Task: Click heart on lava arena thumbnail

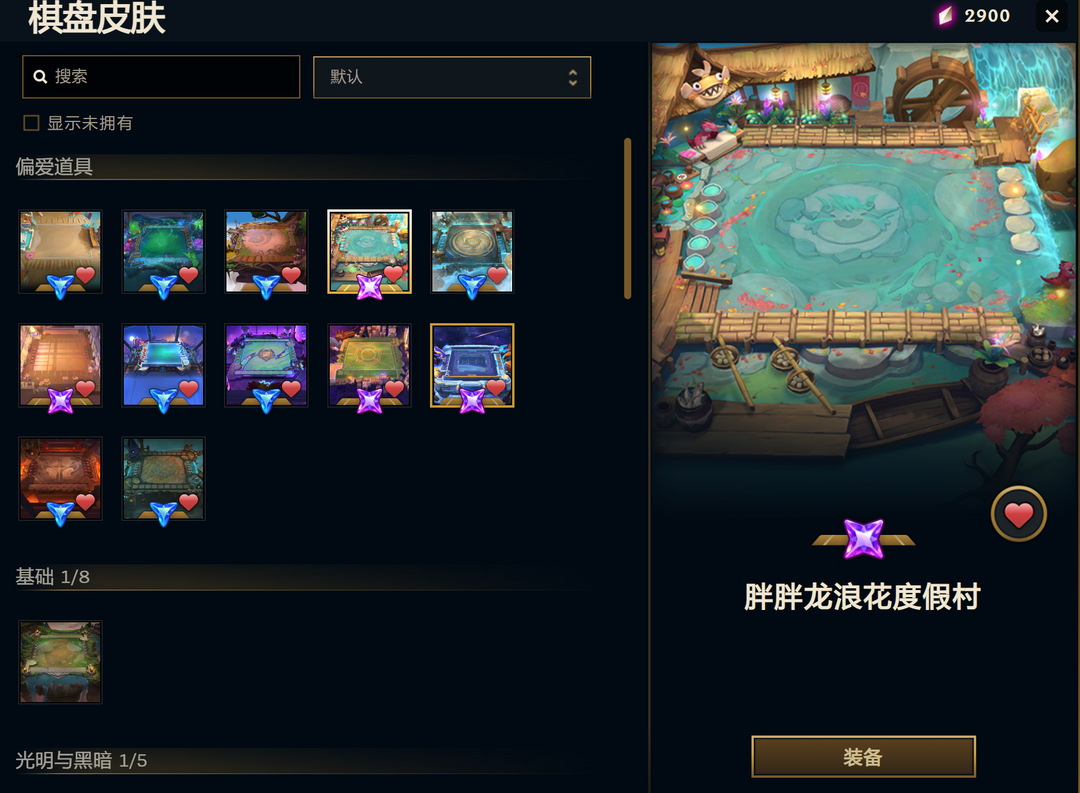Action: coord(85,502)
